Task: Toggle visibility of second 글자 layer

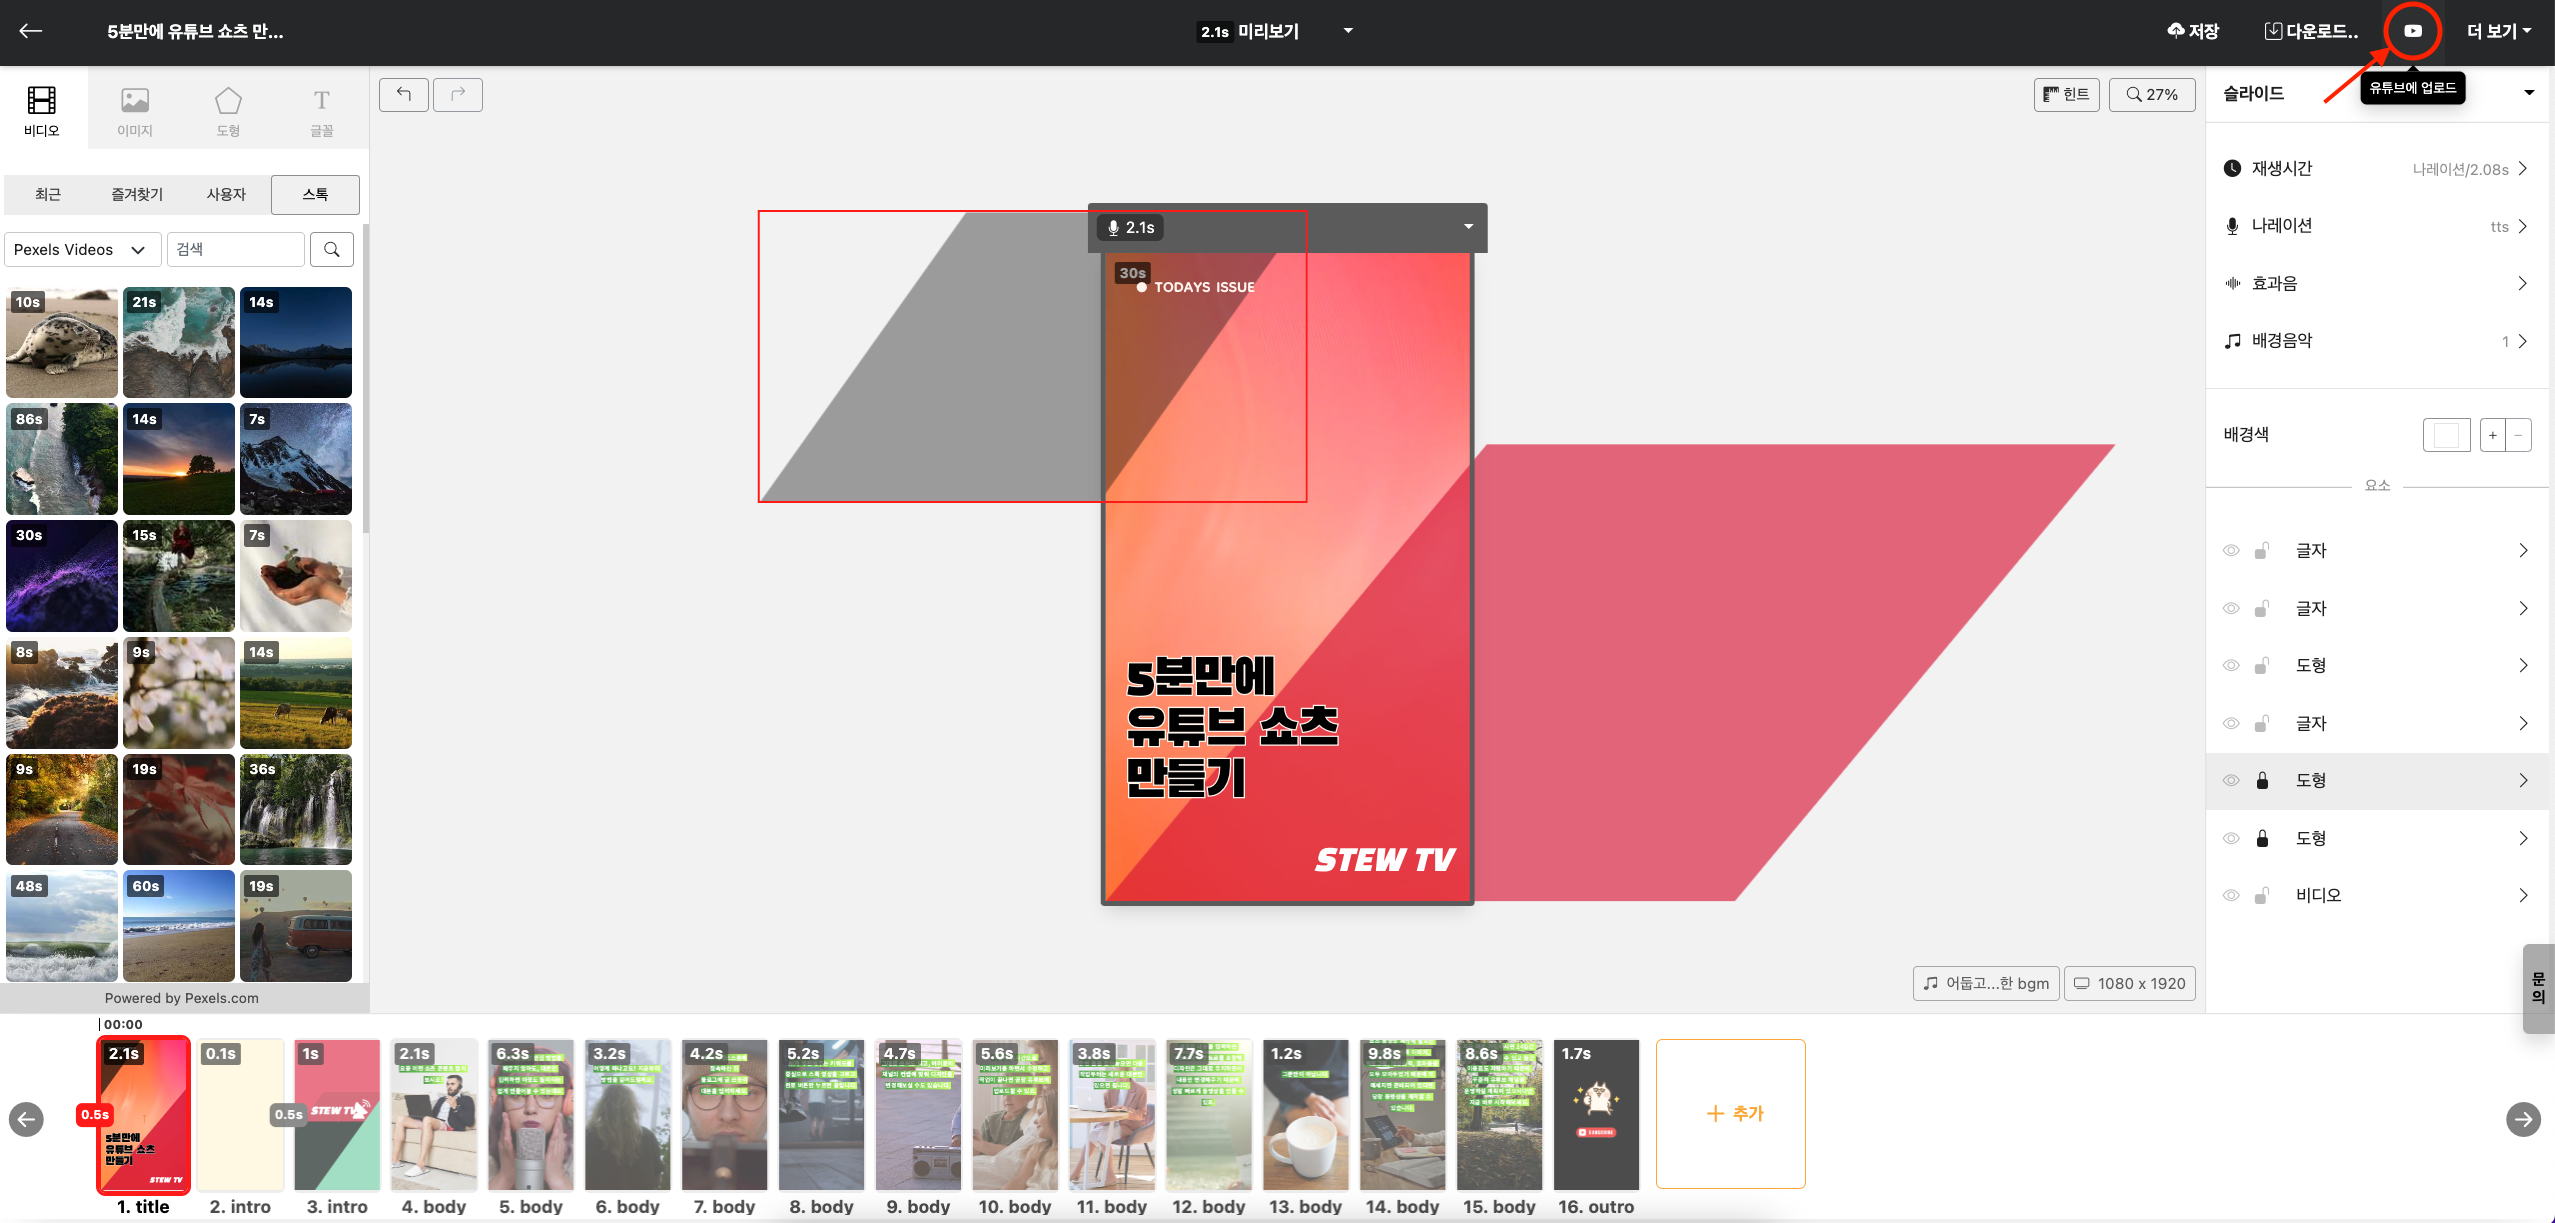Action: click(x=2231, y=609)
